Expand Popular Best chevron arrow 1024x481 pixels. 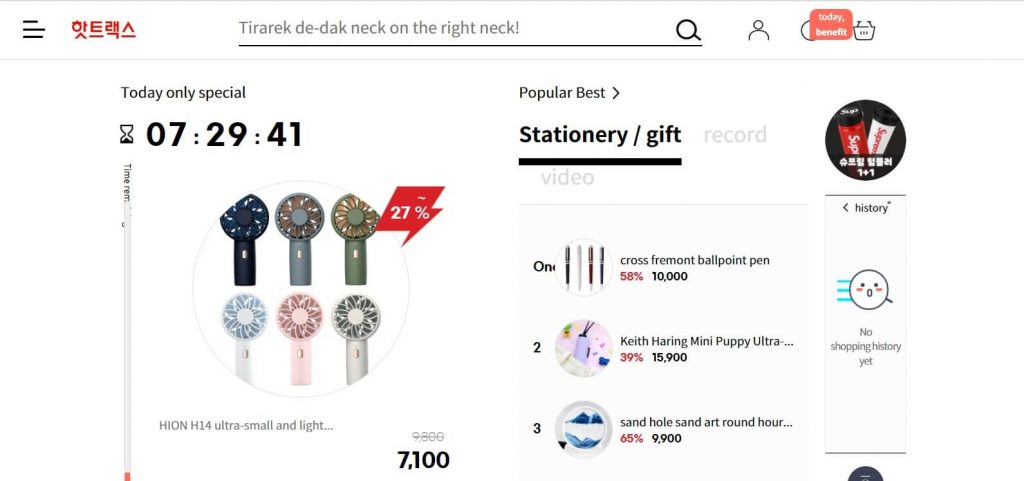[616, 93]
